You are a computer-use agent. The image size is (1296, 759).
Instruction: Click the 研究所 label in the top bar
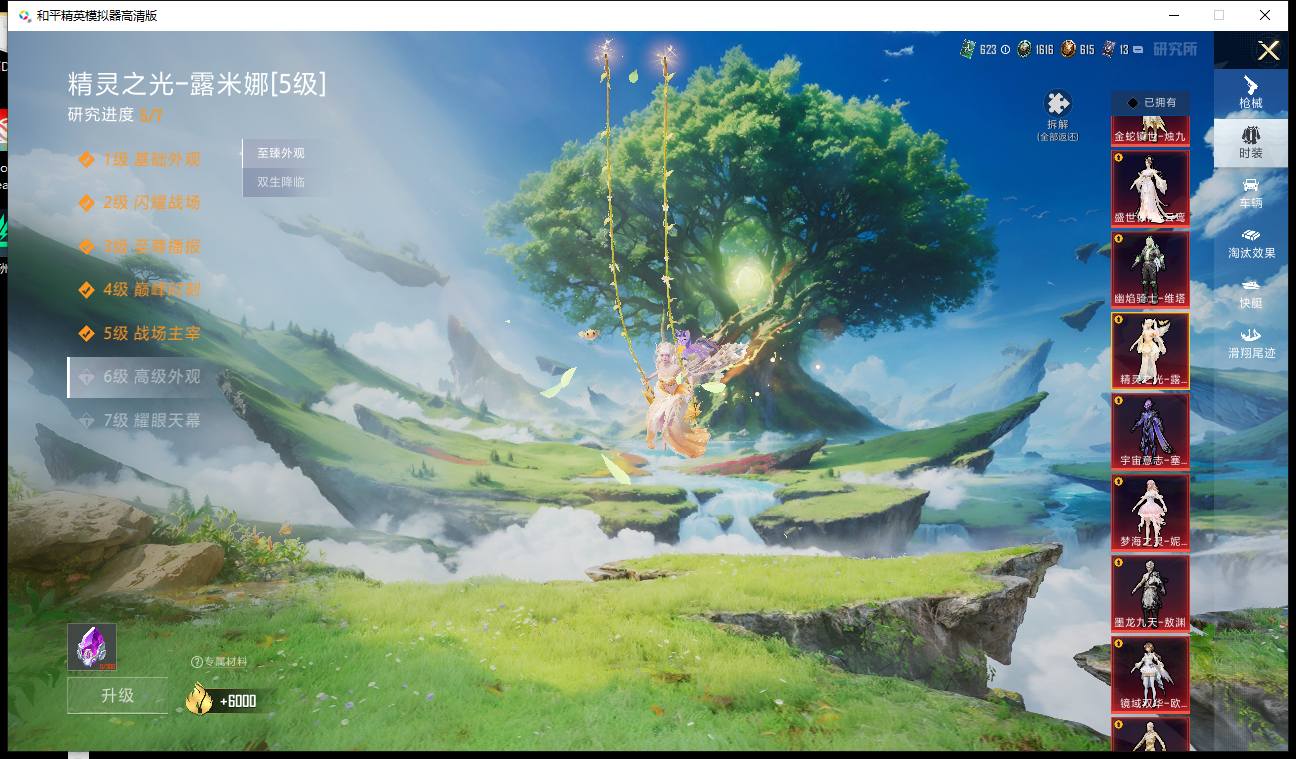(1175, 49)
